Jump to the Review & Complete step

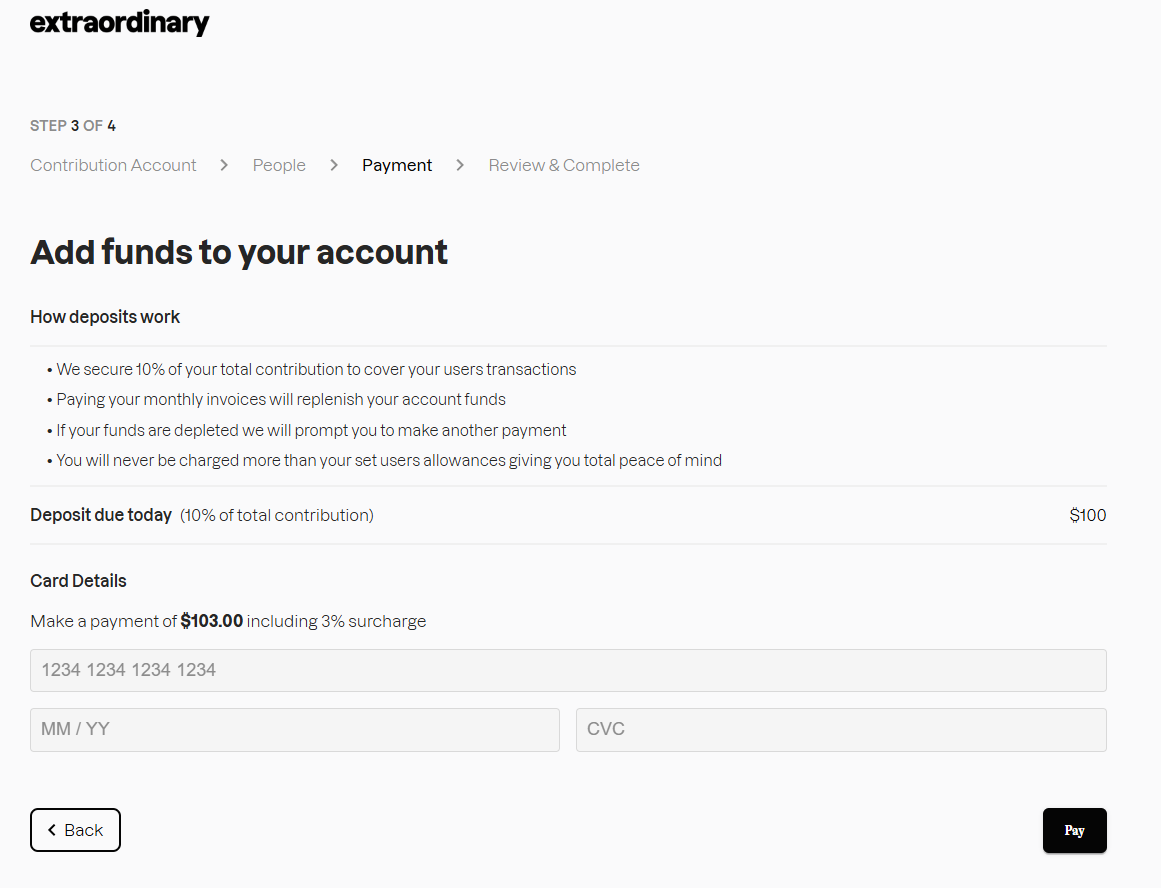pos(564,165)
